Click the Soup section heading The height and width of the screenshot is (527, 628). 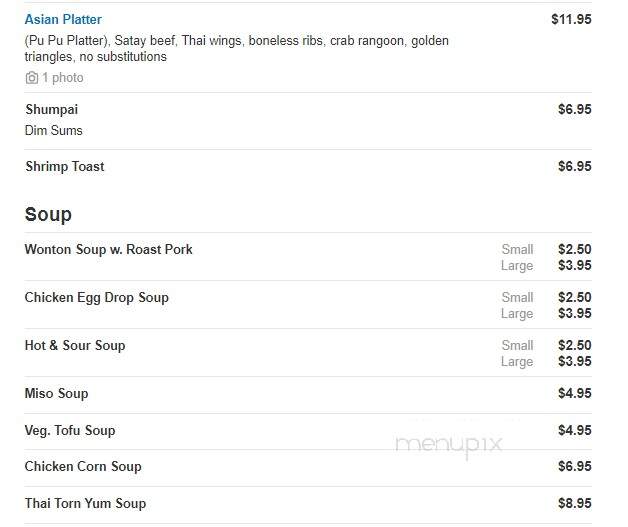(48, 214)
